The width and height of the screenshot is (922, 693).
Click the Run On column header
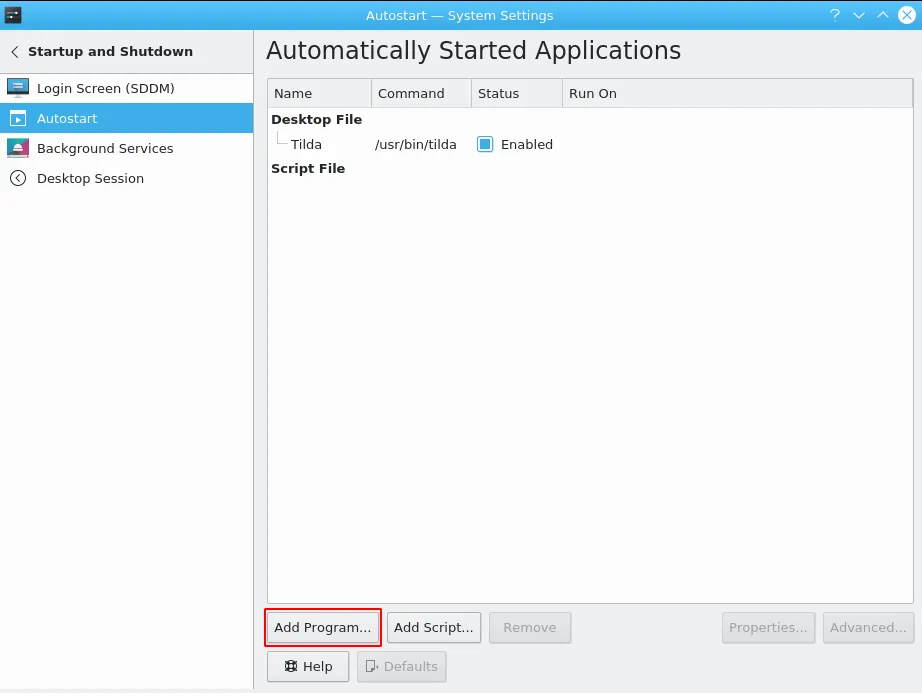(736, 93)
